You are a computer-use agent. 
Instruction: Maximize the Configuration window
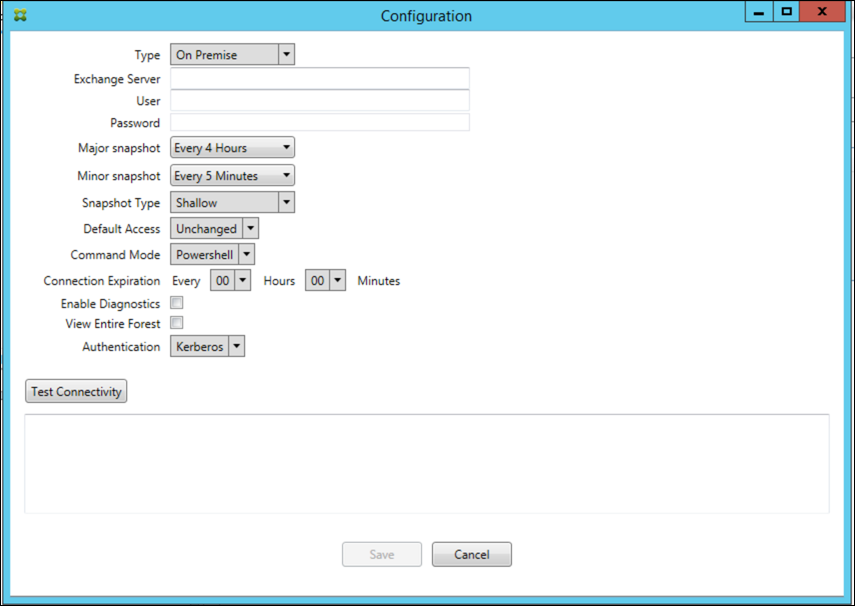click(x=786, y=12)
